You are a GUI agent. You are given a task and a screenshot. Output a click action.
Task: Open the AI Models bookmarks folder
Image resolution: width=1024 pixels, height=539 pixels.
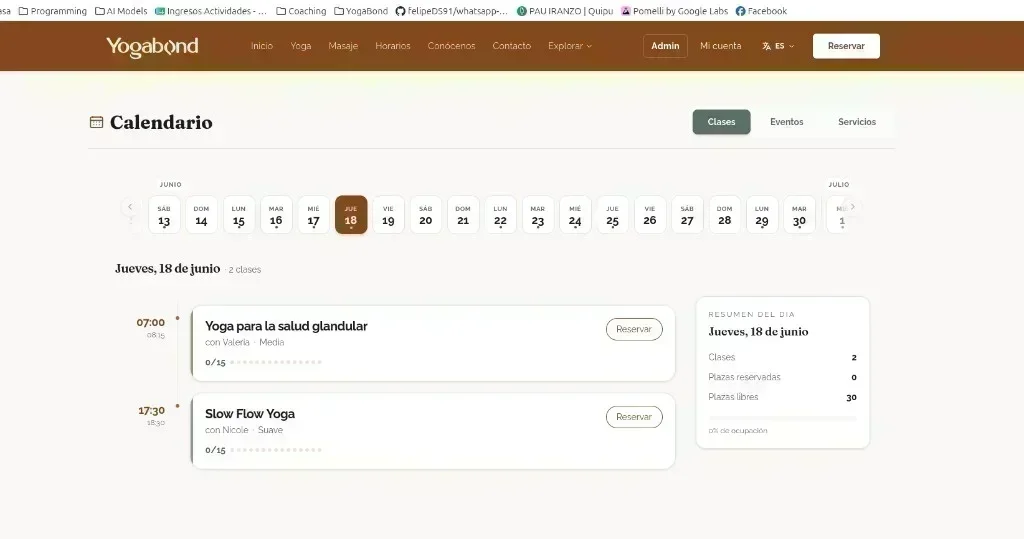coord(121,11)
